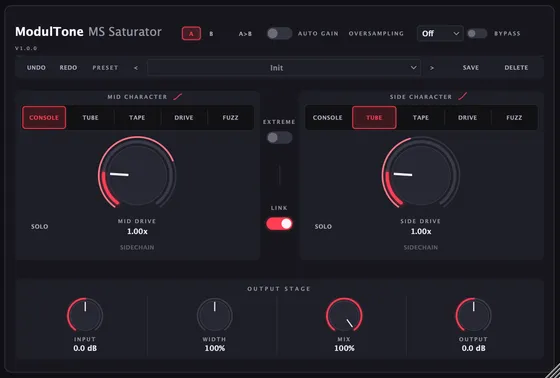Save the current preset
Image resolution: width=560 pixels, height=378 pixels.
471,68
